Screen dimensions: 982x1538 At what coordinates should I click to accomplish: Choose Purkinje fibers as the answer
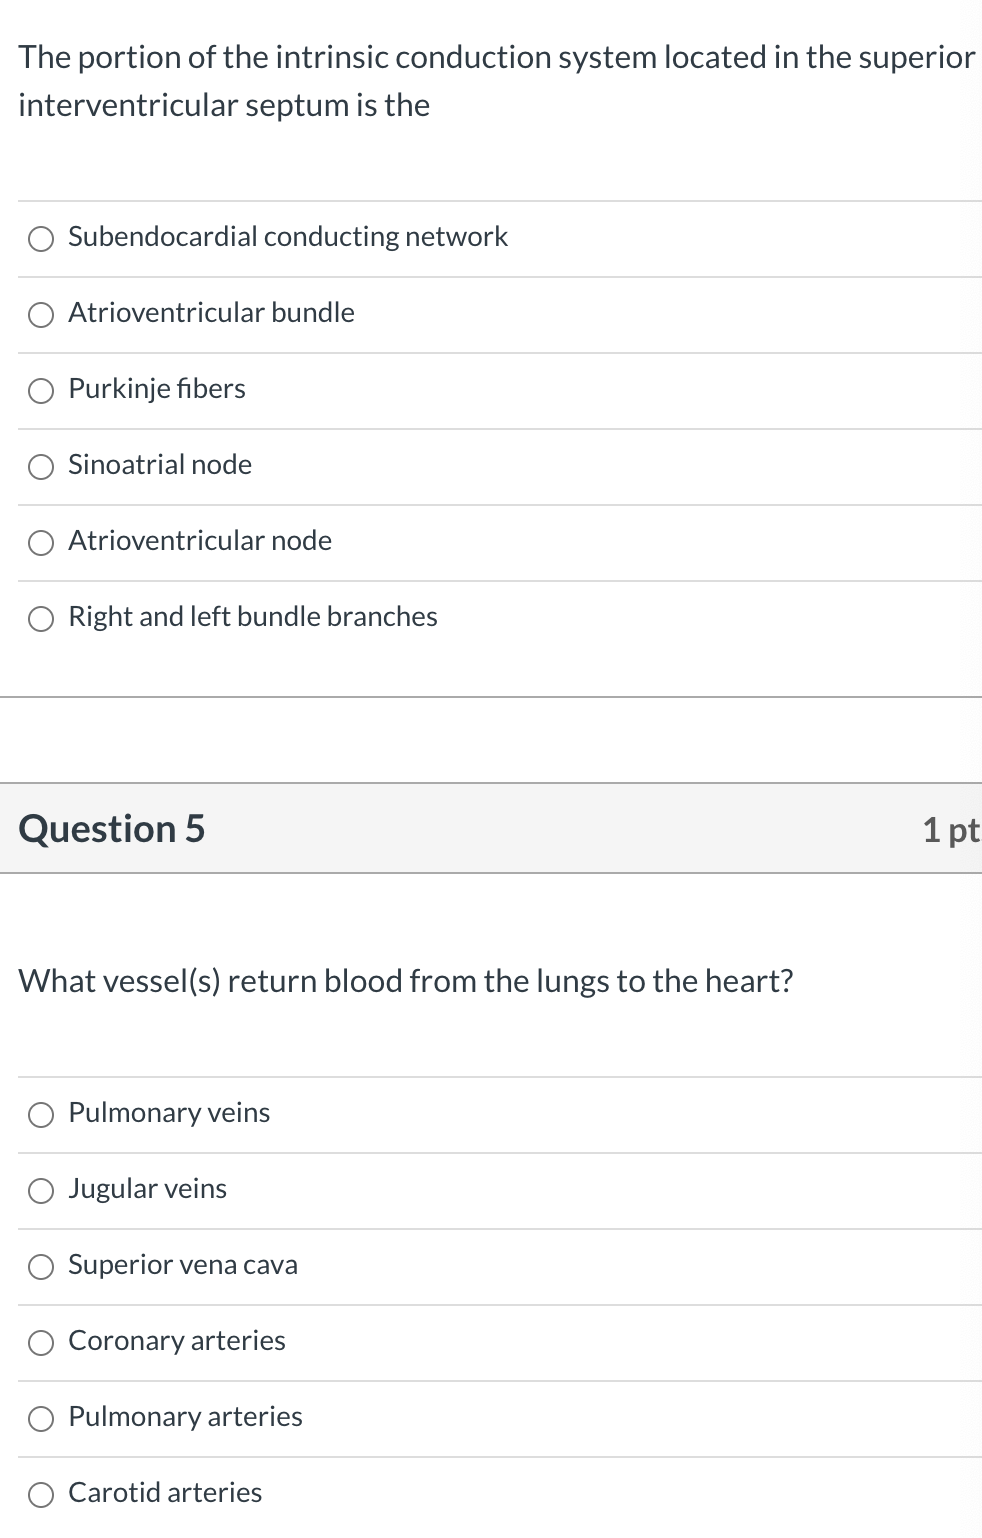tap(41, 391)
